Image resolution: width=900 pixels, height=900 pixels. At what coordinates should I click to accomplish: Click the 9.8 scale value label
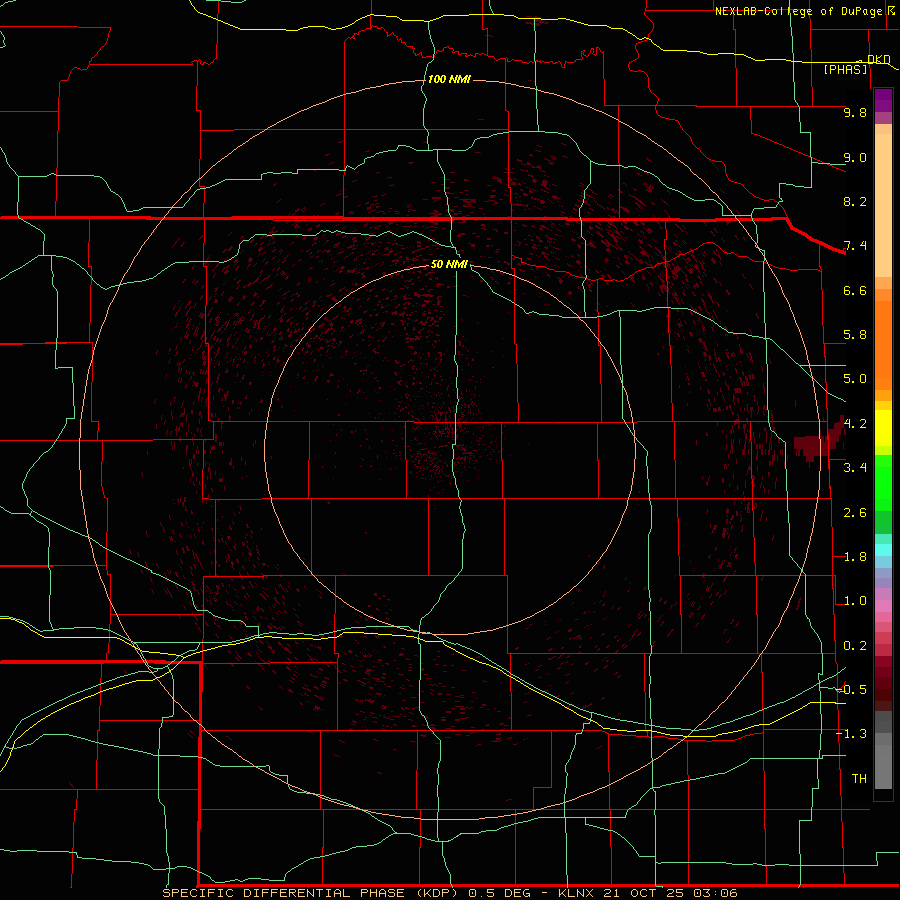click(x=855, y=112)
